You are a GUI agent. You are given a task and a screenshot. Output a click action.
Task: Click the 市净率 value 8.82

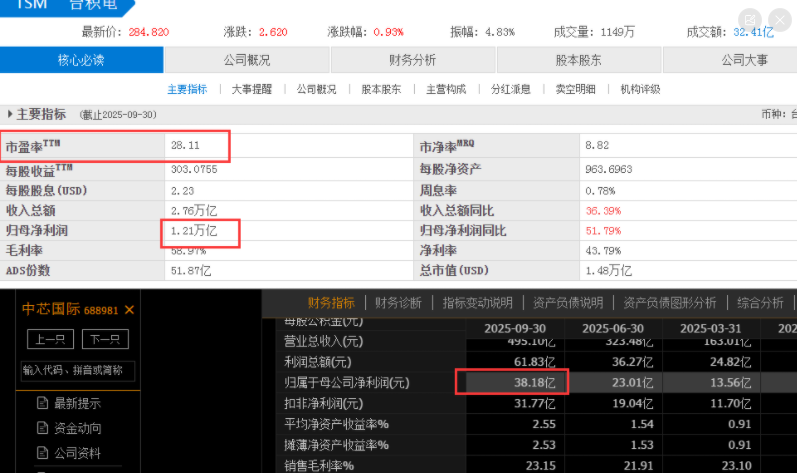pos(597,145)
